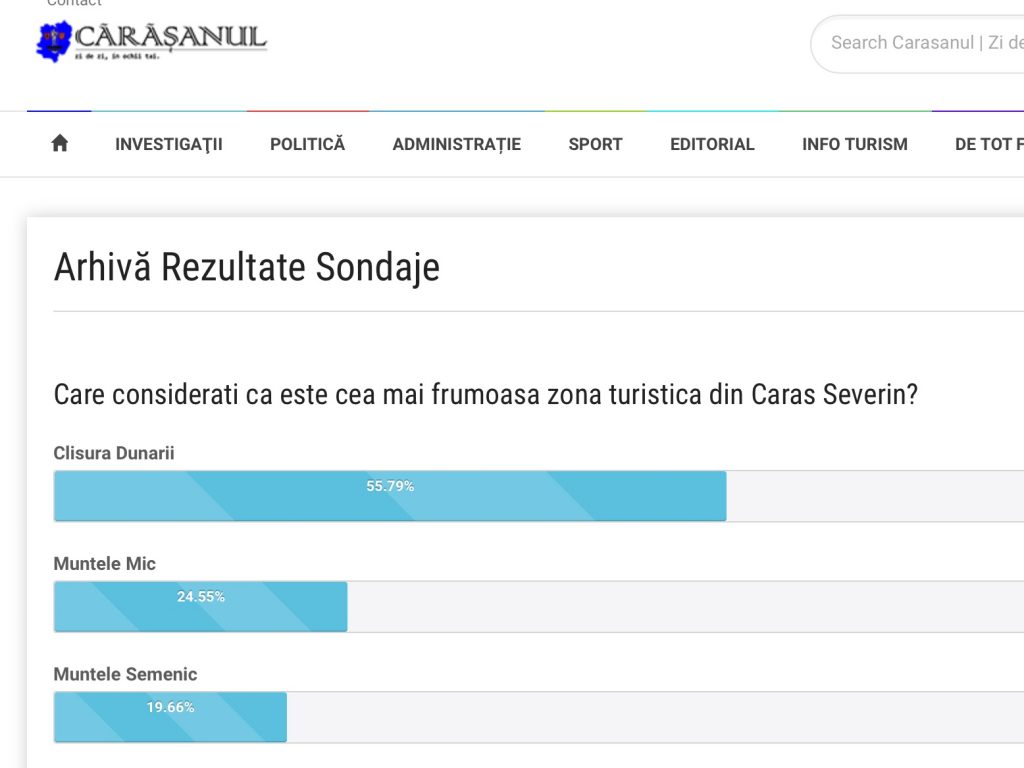Go to the POLITICĂ section
Screen dimensions: 1024x768
pos(307,144)
